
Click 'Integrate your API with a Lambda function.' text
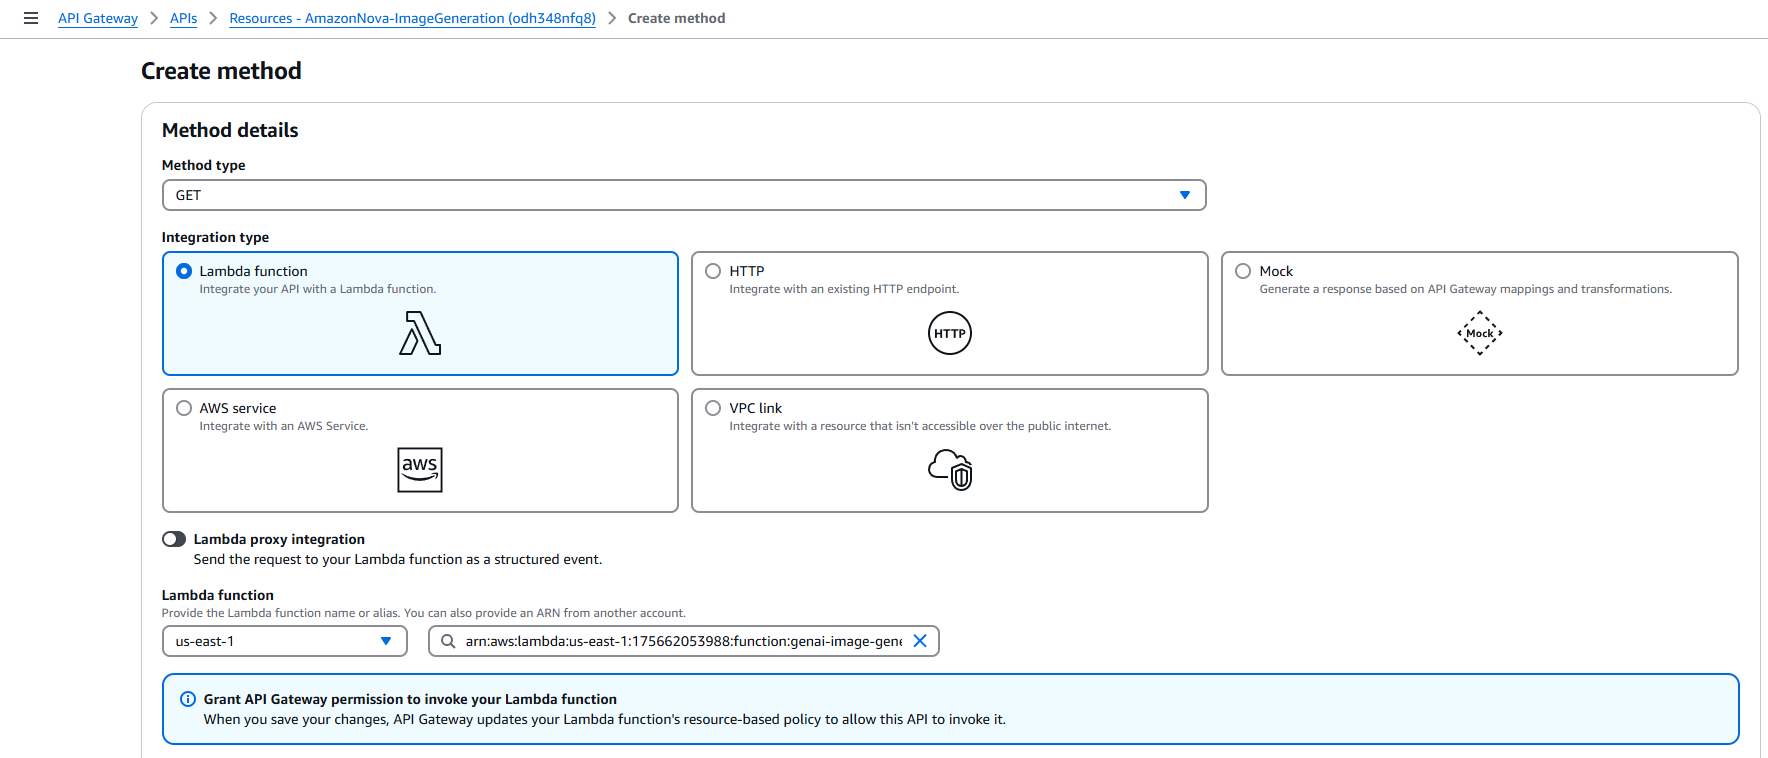coord(318,289)
